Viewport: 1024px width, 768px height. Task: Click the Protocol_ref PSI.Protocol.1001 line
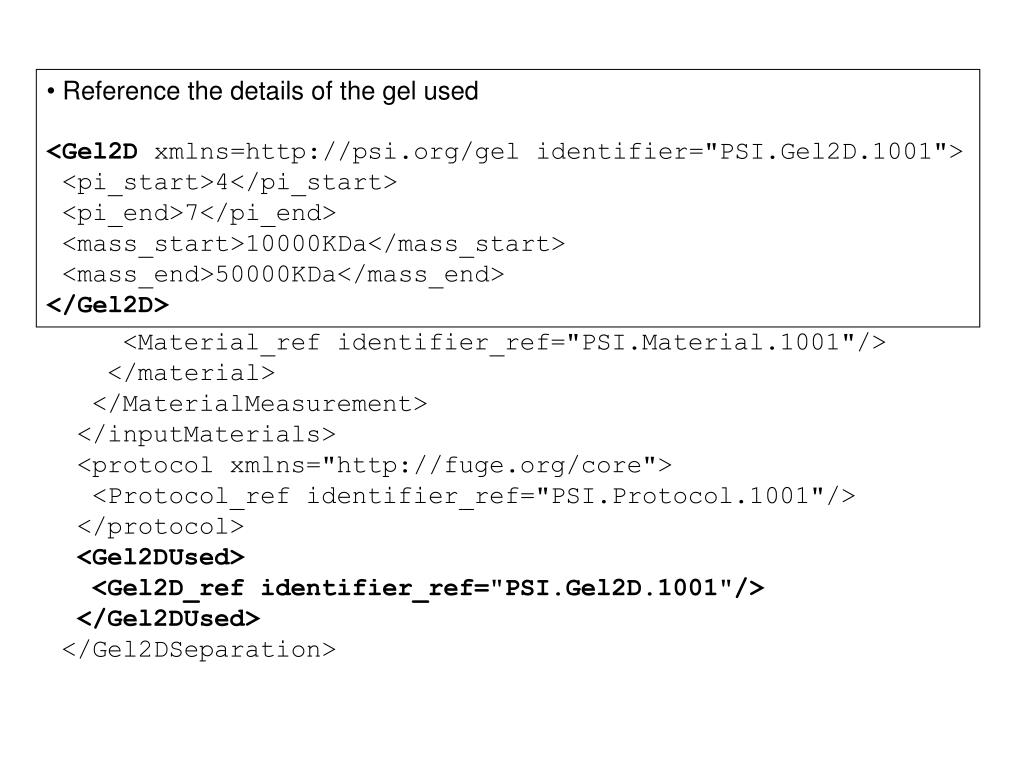474,496
